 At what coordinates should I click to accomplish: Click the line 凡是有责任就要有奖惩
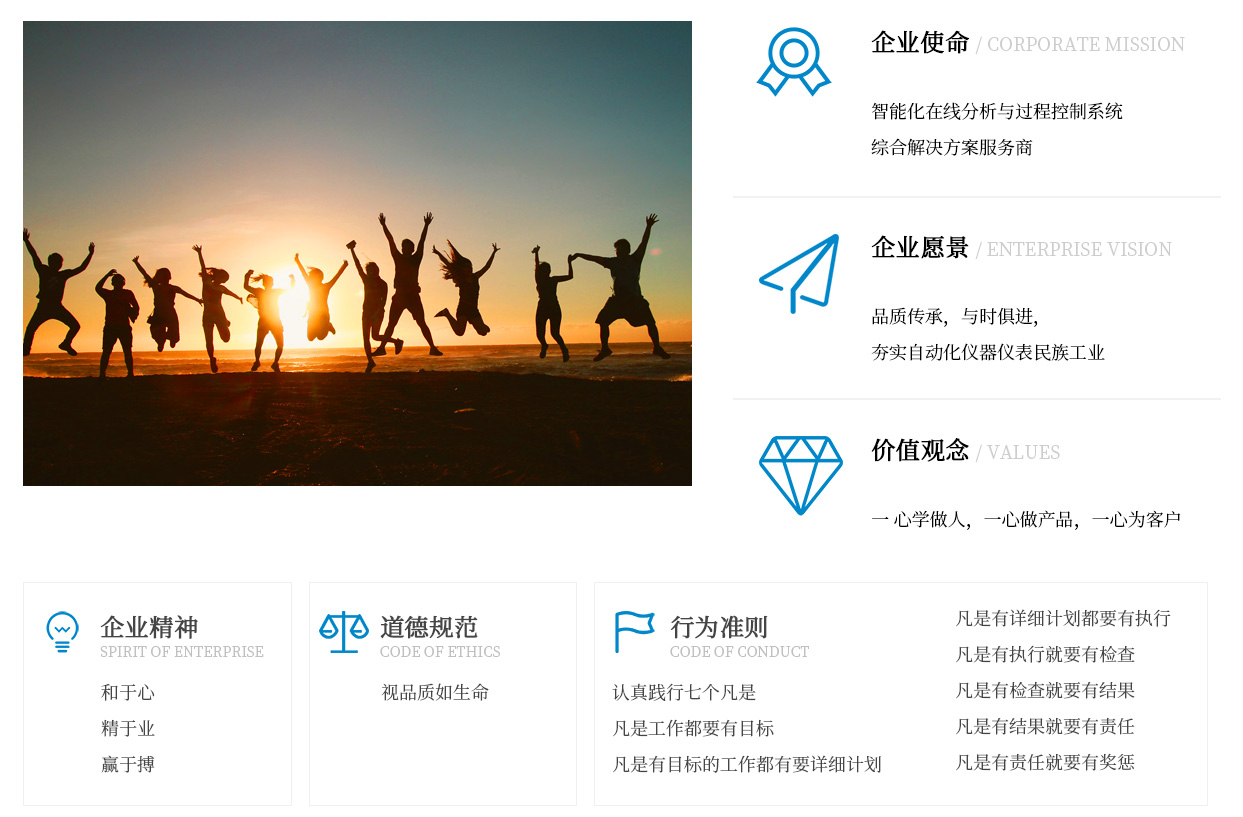coord(1045,762)
